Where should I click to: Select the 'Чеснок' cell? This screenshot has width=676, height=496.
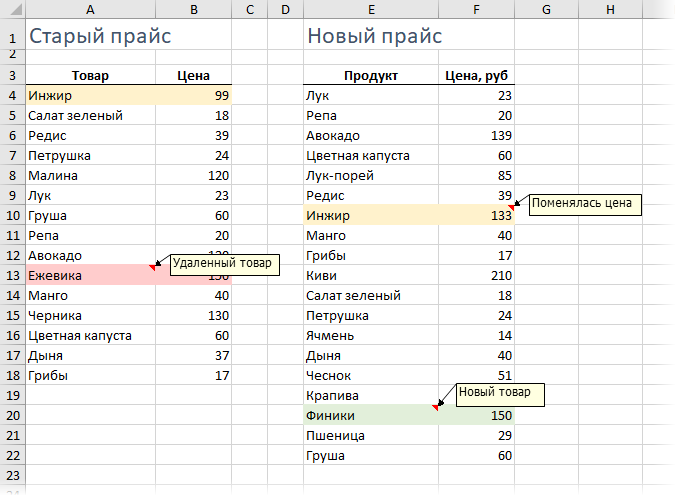(x=371, y=375)
